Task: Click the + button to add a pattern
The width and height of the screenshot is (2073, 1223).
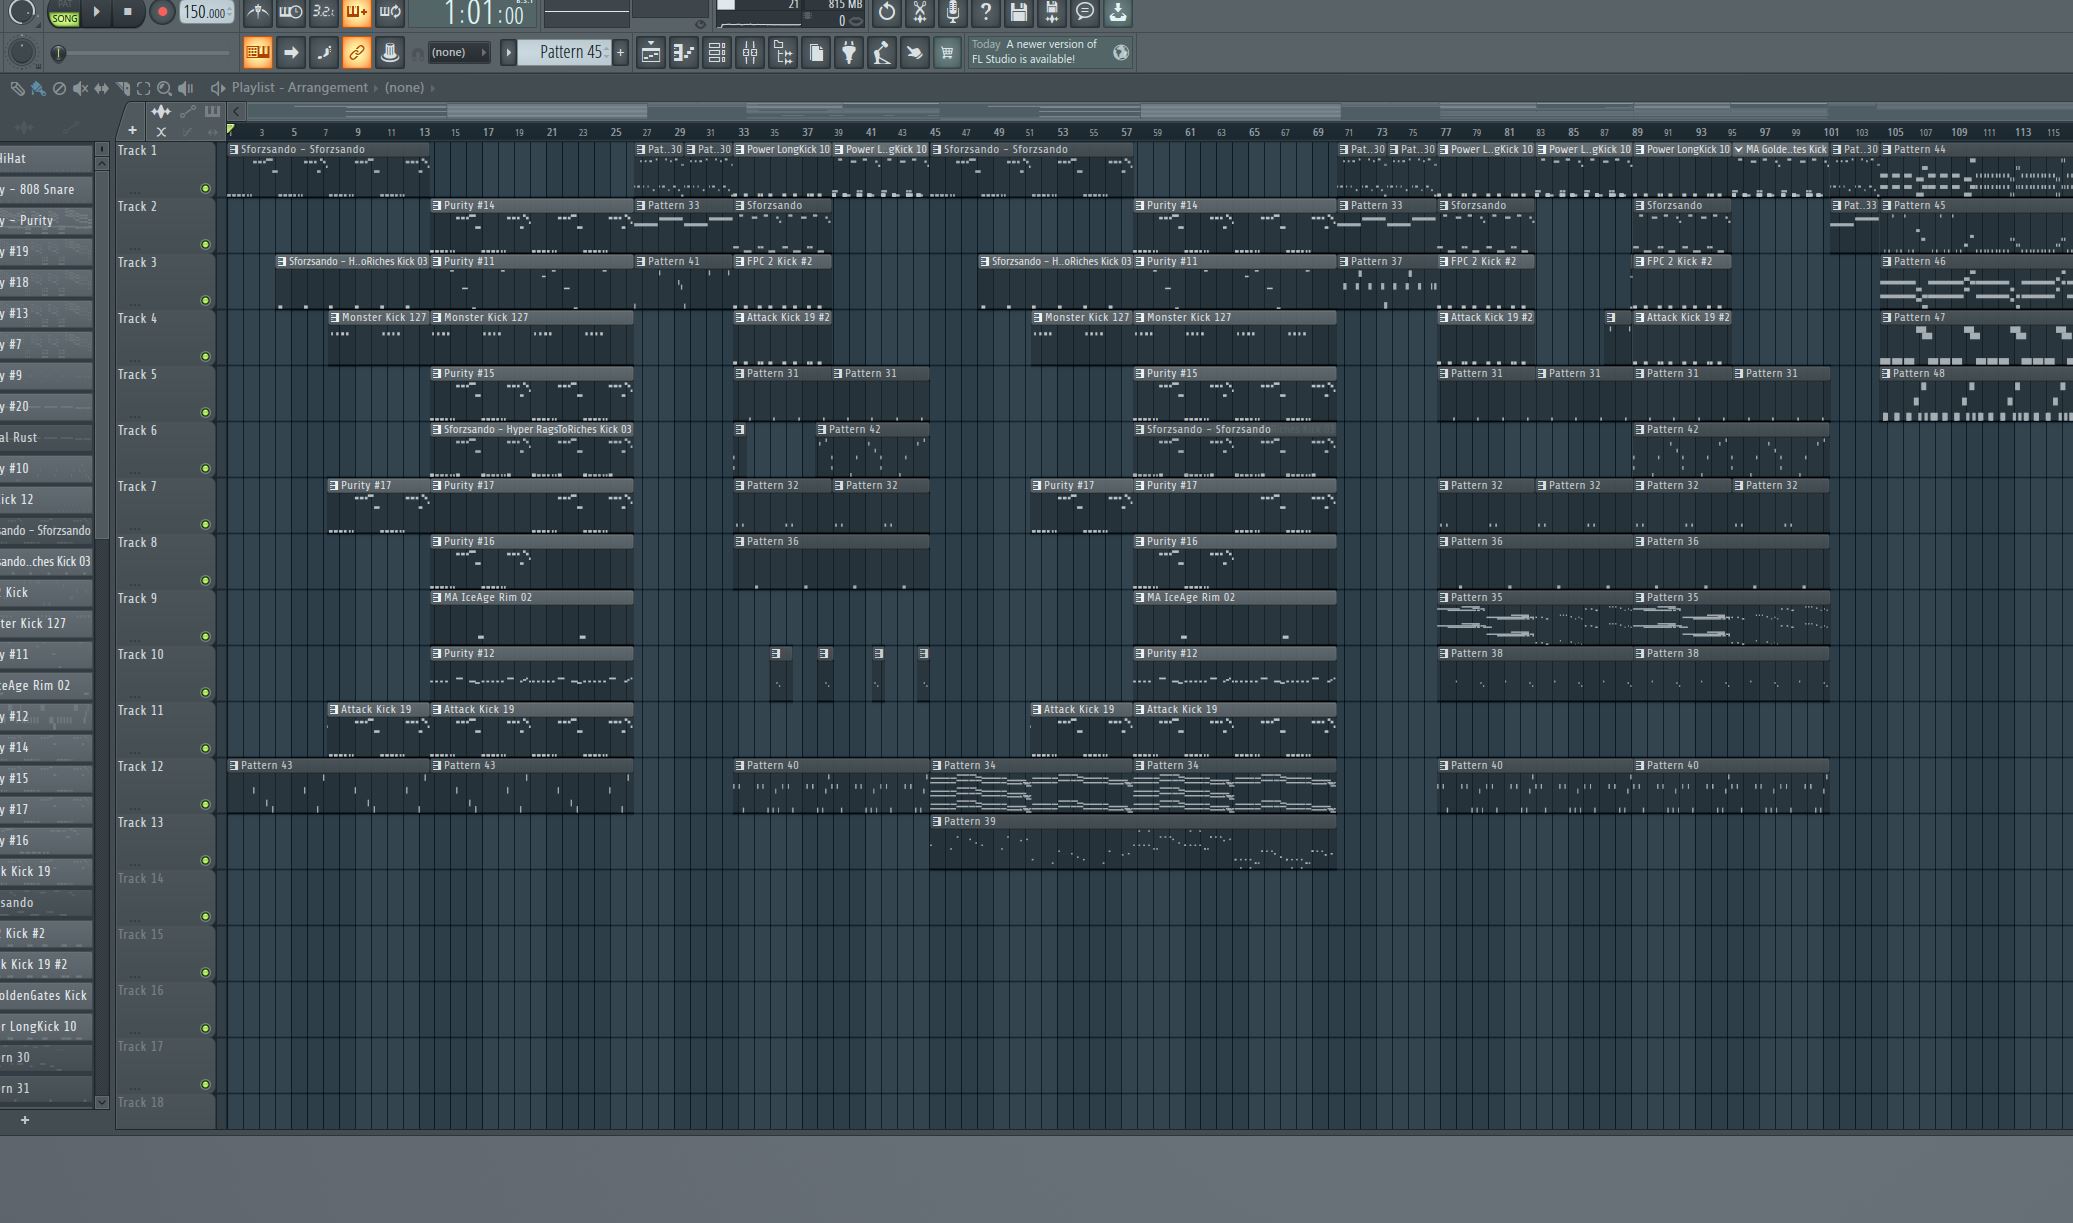Action: 621,52
